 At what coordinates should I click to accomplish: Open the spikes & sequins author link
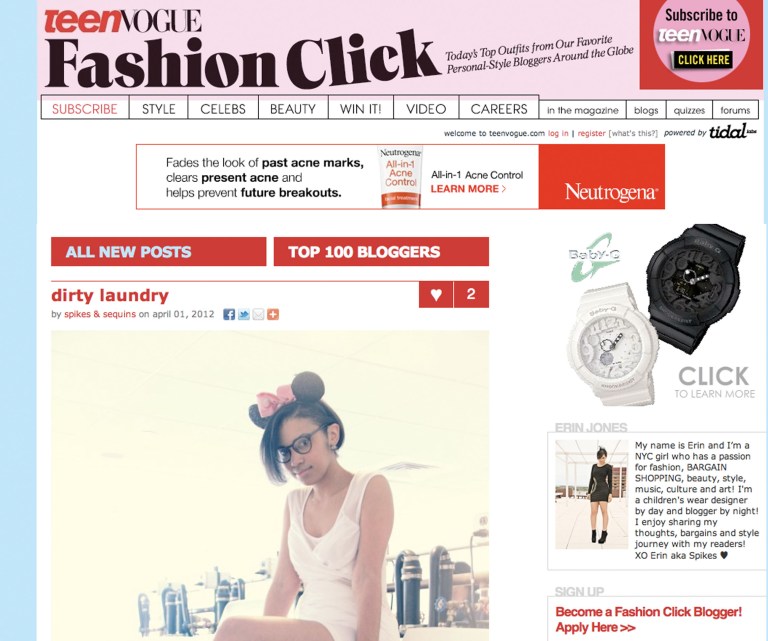pyautogui.click(x=100, y=314)
